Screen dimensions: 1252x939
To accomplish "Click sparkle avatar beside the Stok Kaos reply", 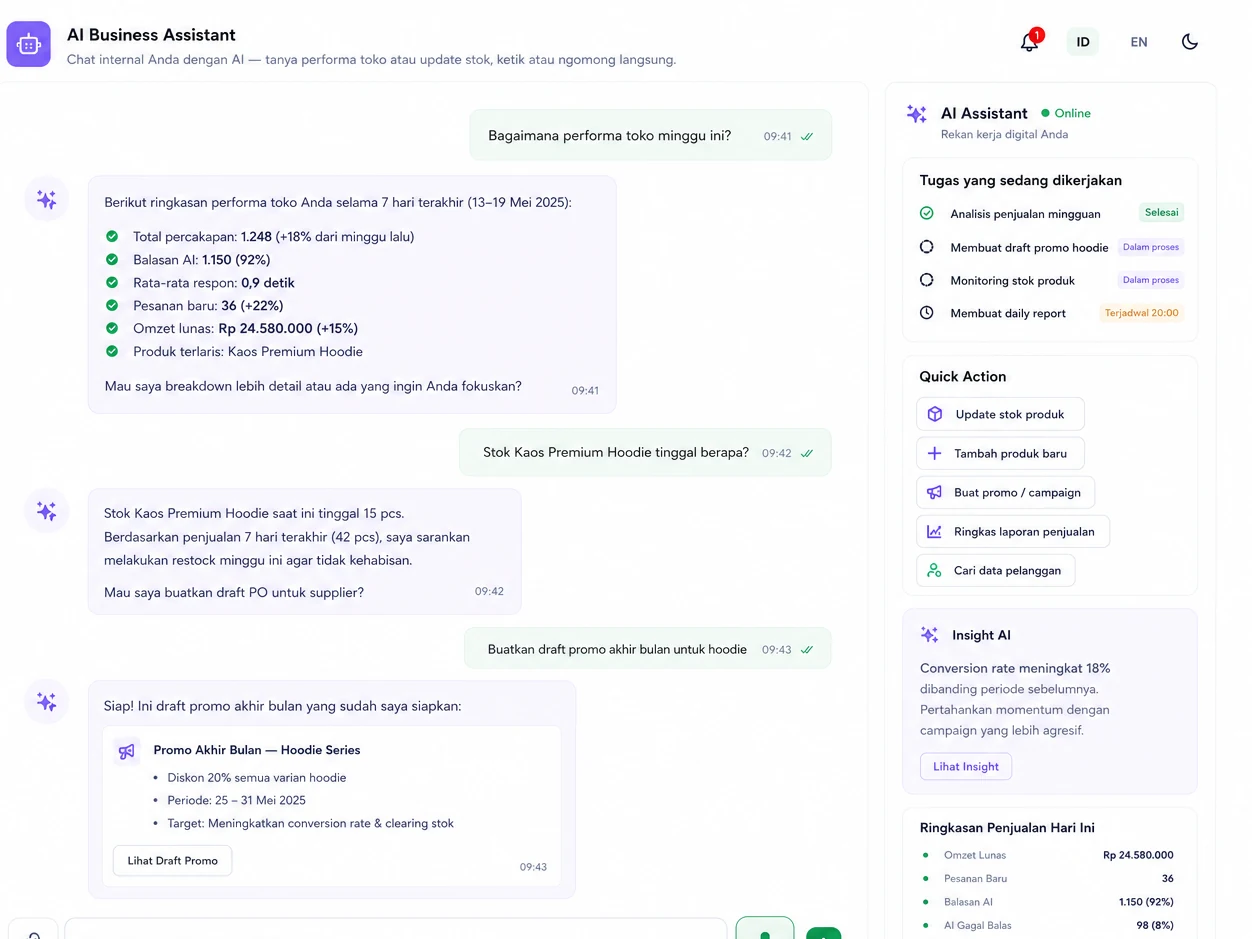I will [46, 511].
